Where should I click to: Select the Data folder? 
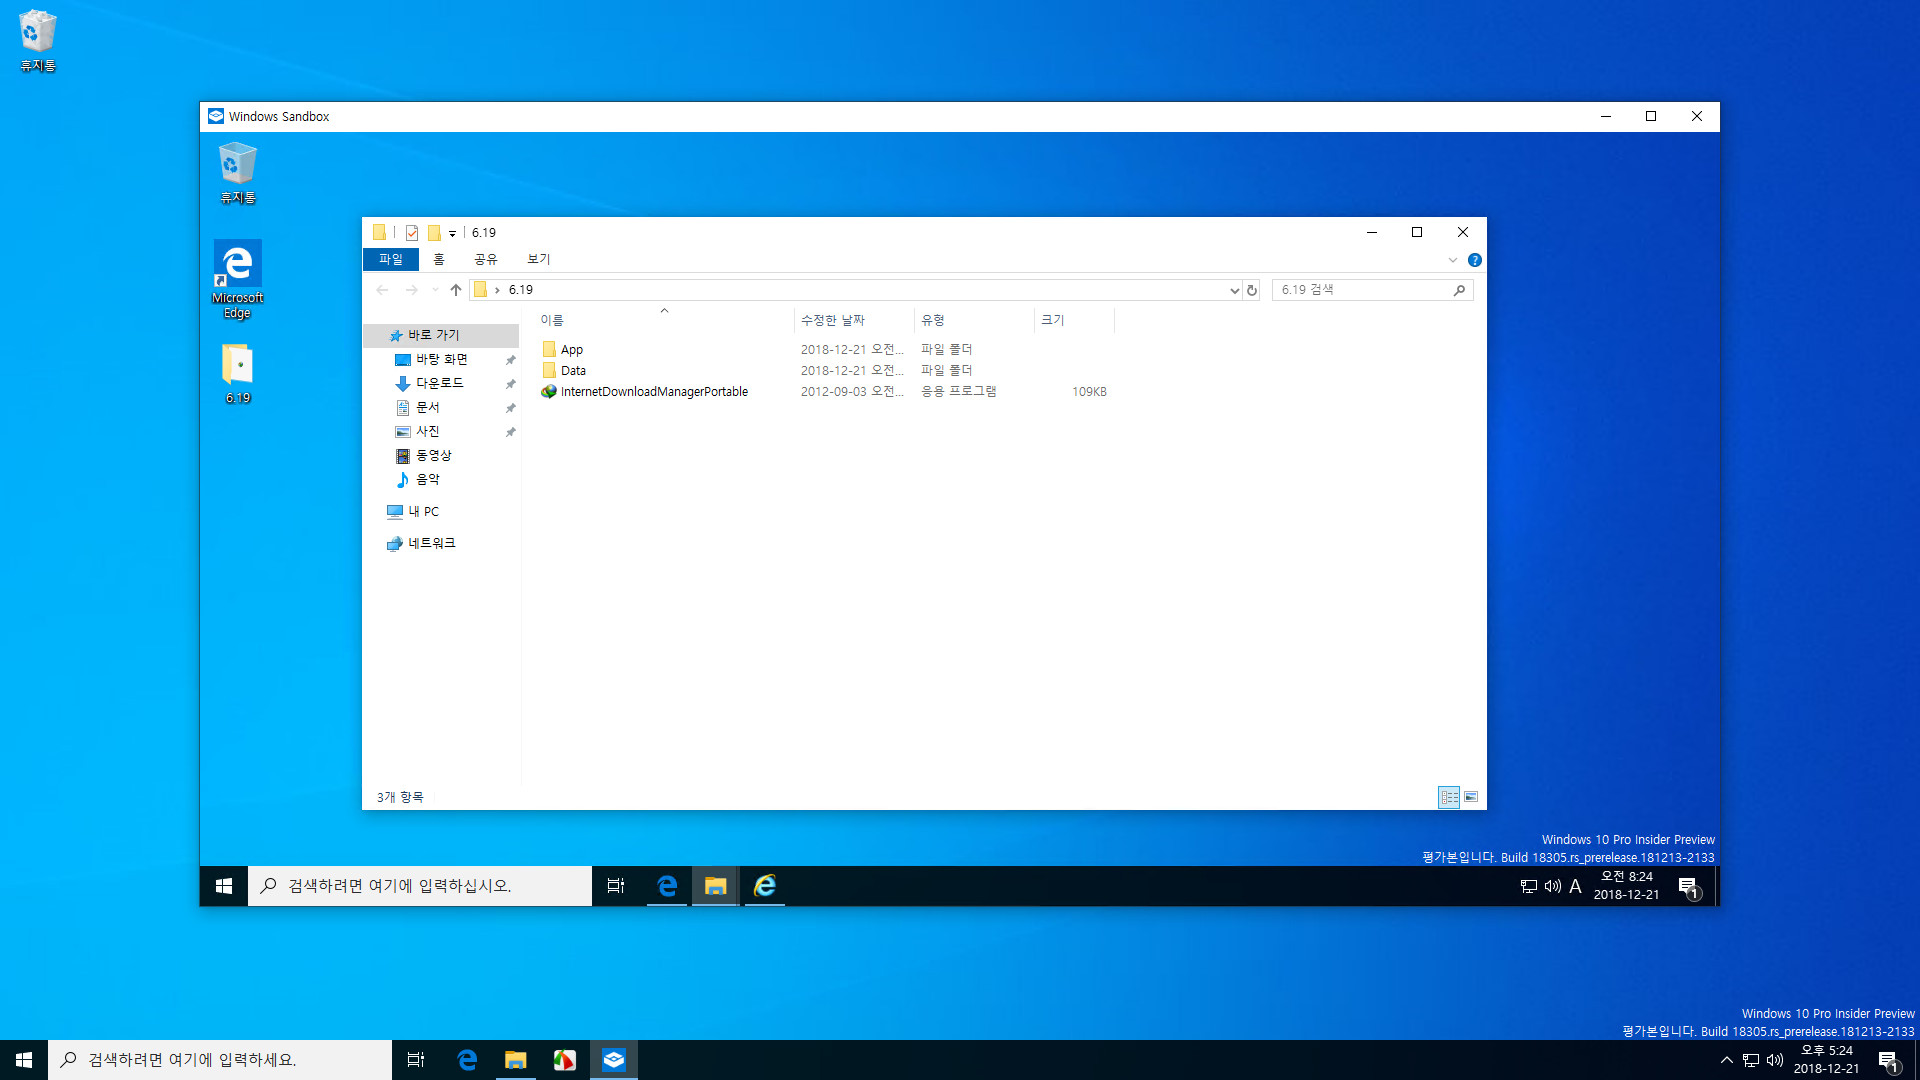574,371
